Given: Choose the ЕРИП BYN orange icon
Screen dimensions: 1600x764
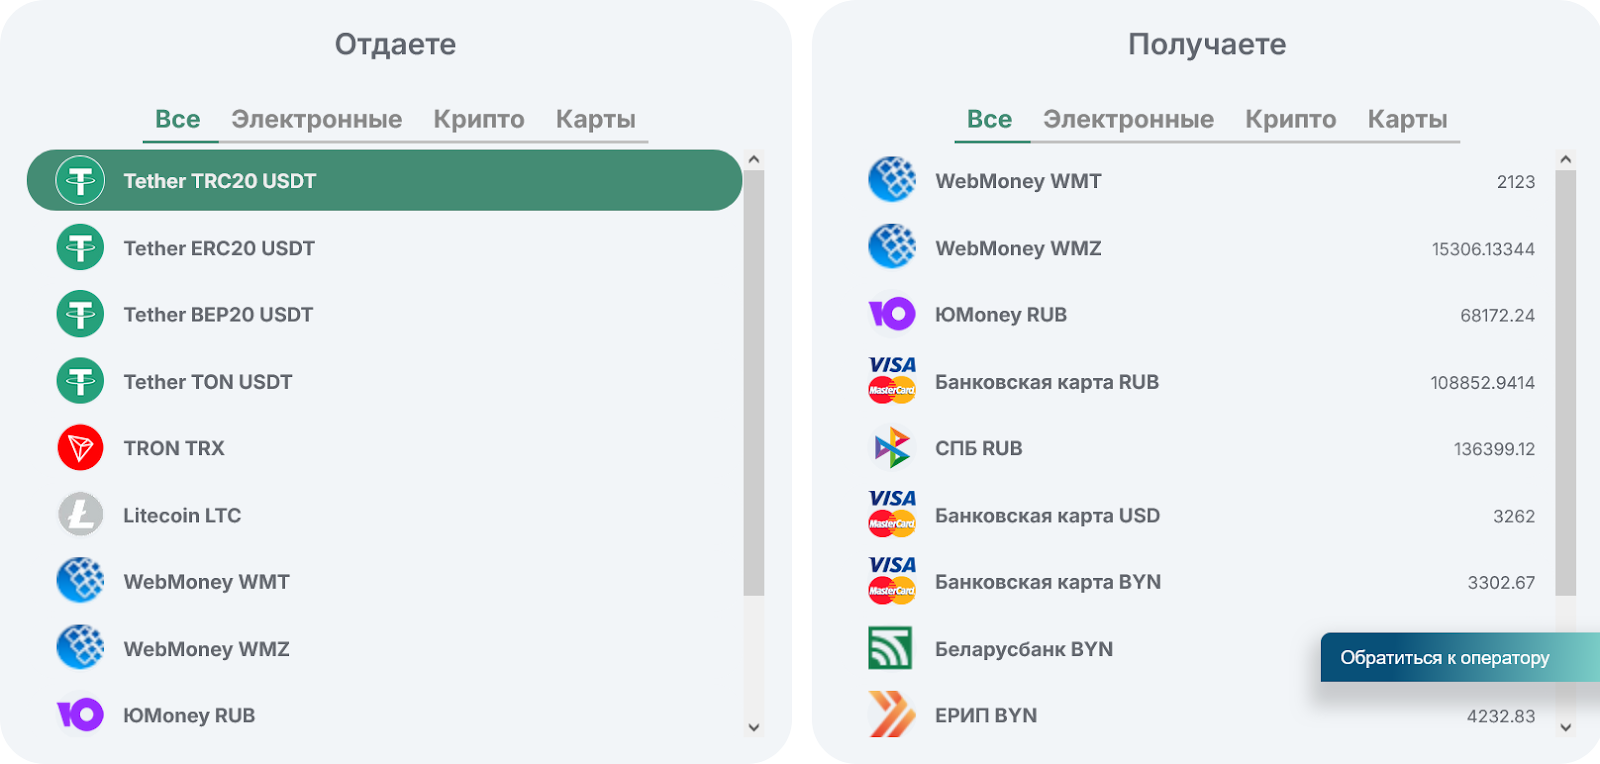Looking at the screenshot, I should click(892, 715).
